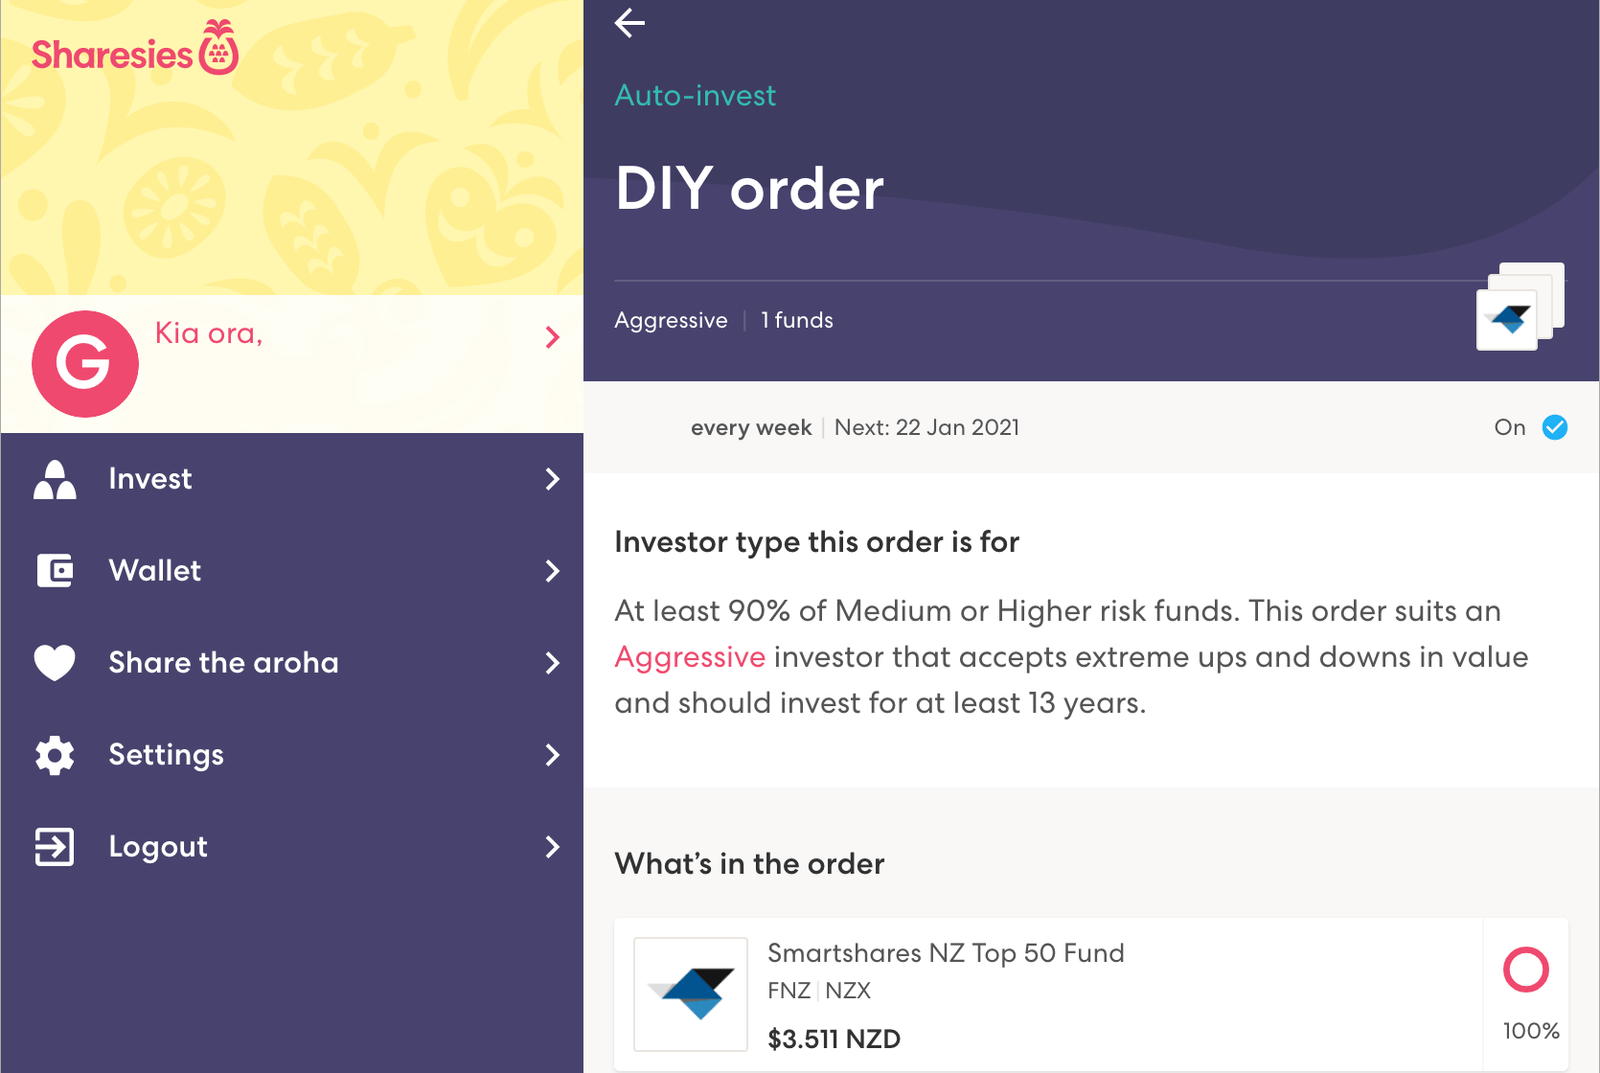Expand the Invest menu chevron

coord(552,479)
